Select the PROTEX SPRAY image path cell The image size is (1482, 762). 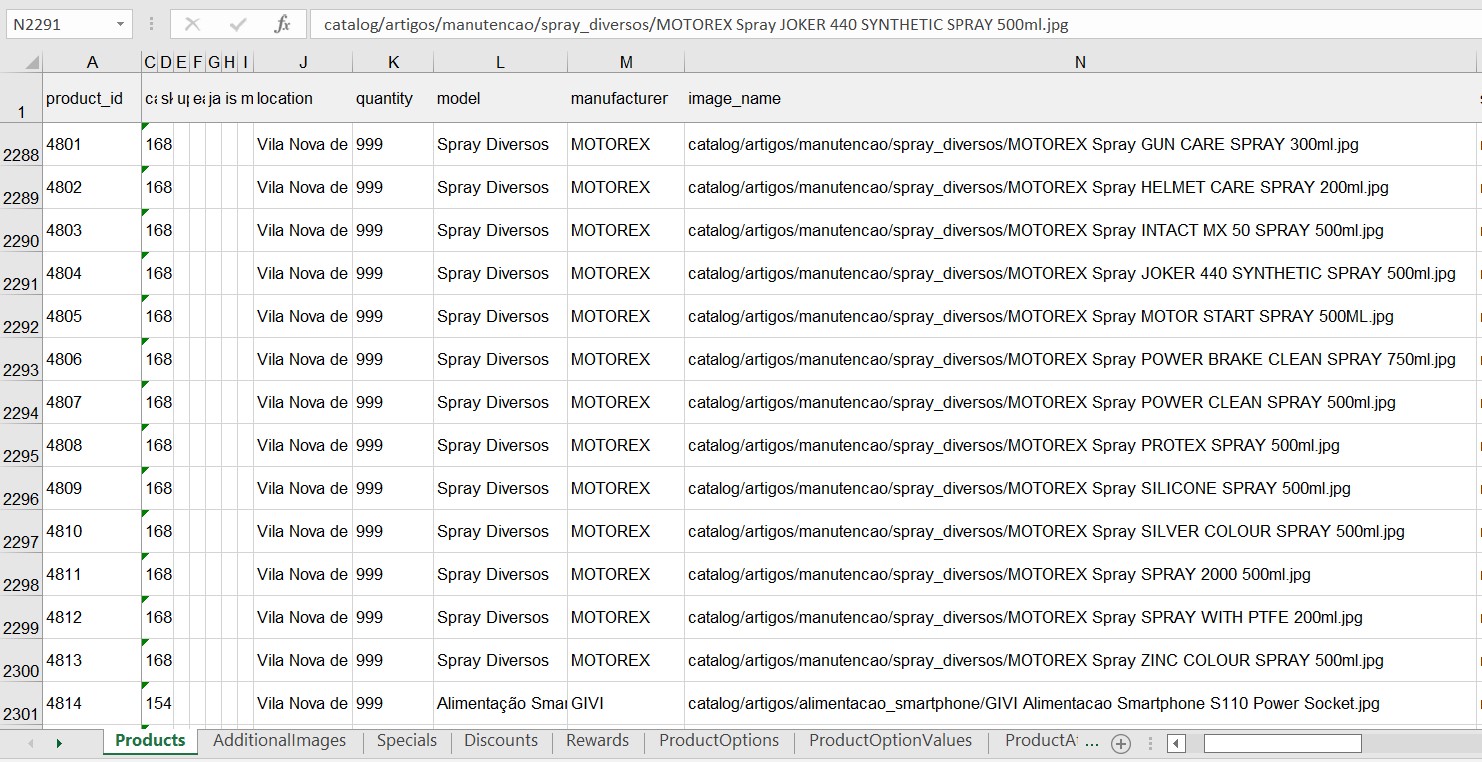click(1080, 445)
